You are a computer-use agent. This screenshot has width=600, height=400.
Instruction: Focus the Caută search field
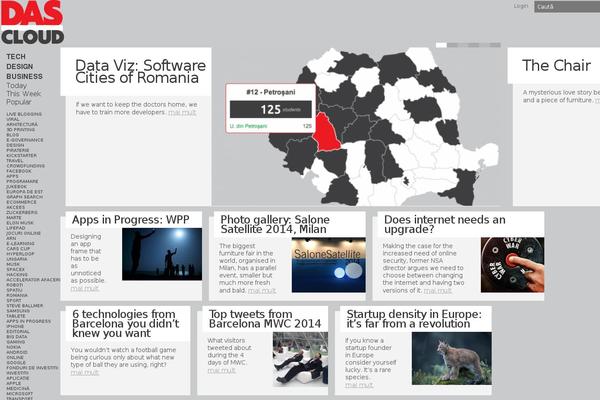[x=567, y=7]
